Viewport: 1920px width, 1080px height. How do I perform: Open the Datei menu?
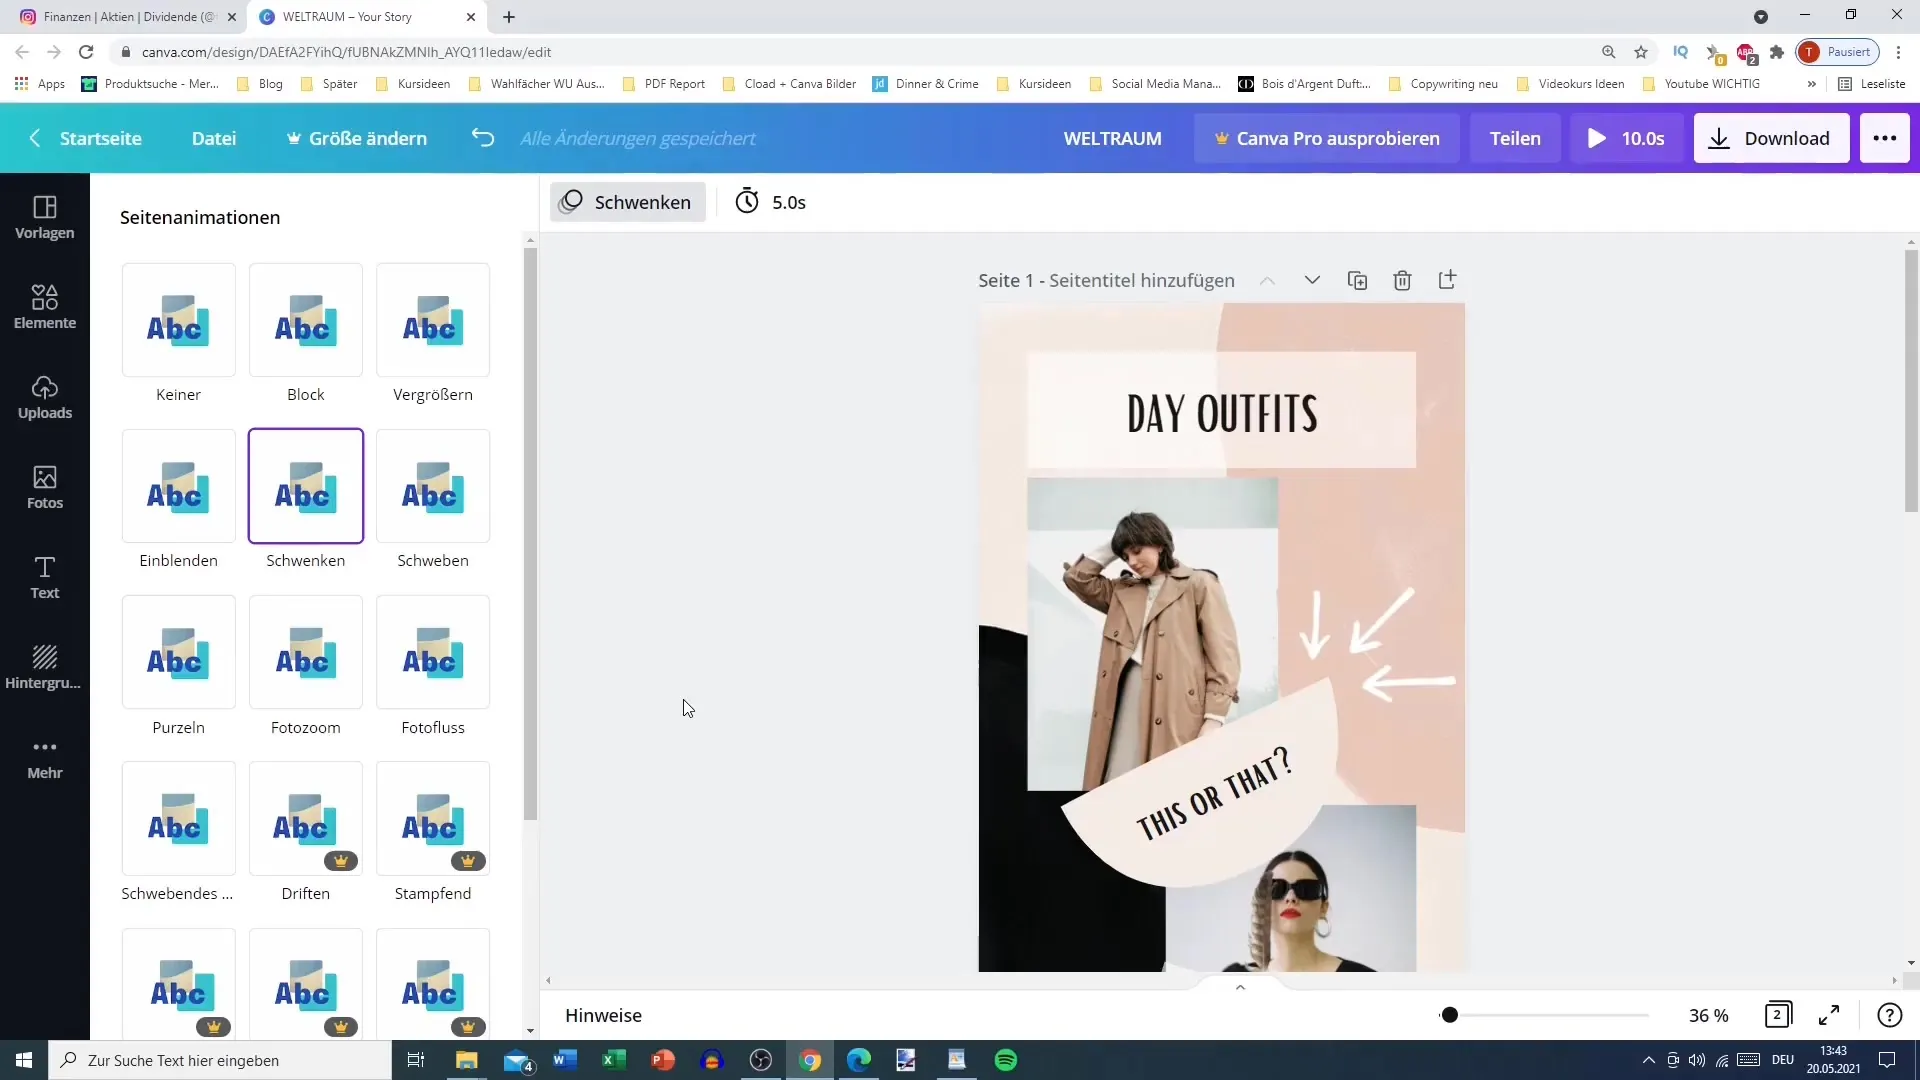point(214,138)
